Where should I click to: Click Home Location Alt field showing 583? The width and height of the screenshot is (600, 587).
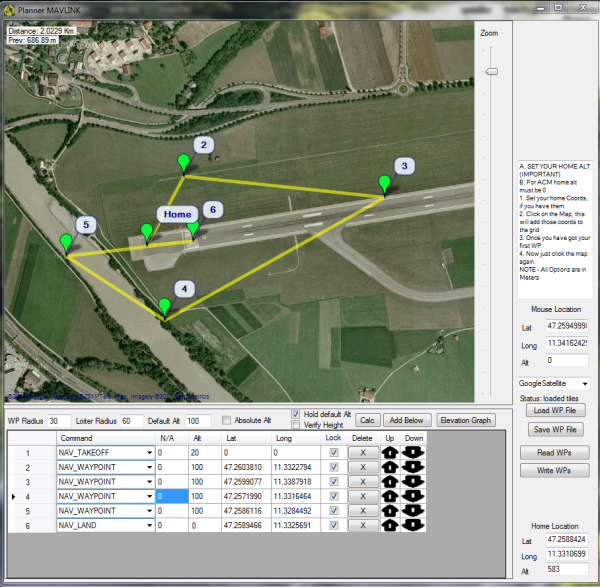point(567,569)
